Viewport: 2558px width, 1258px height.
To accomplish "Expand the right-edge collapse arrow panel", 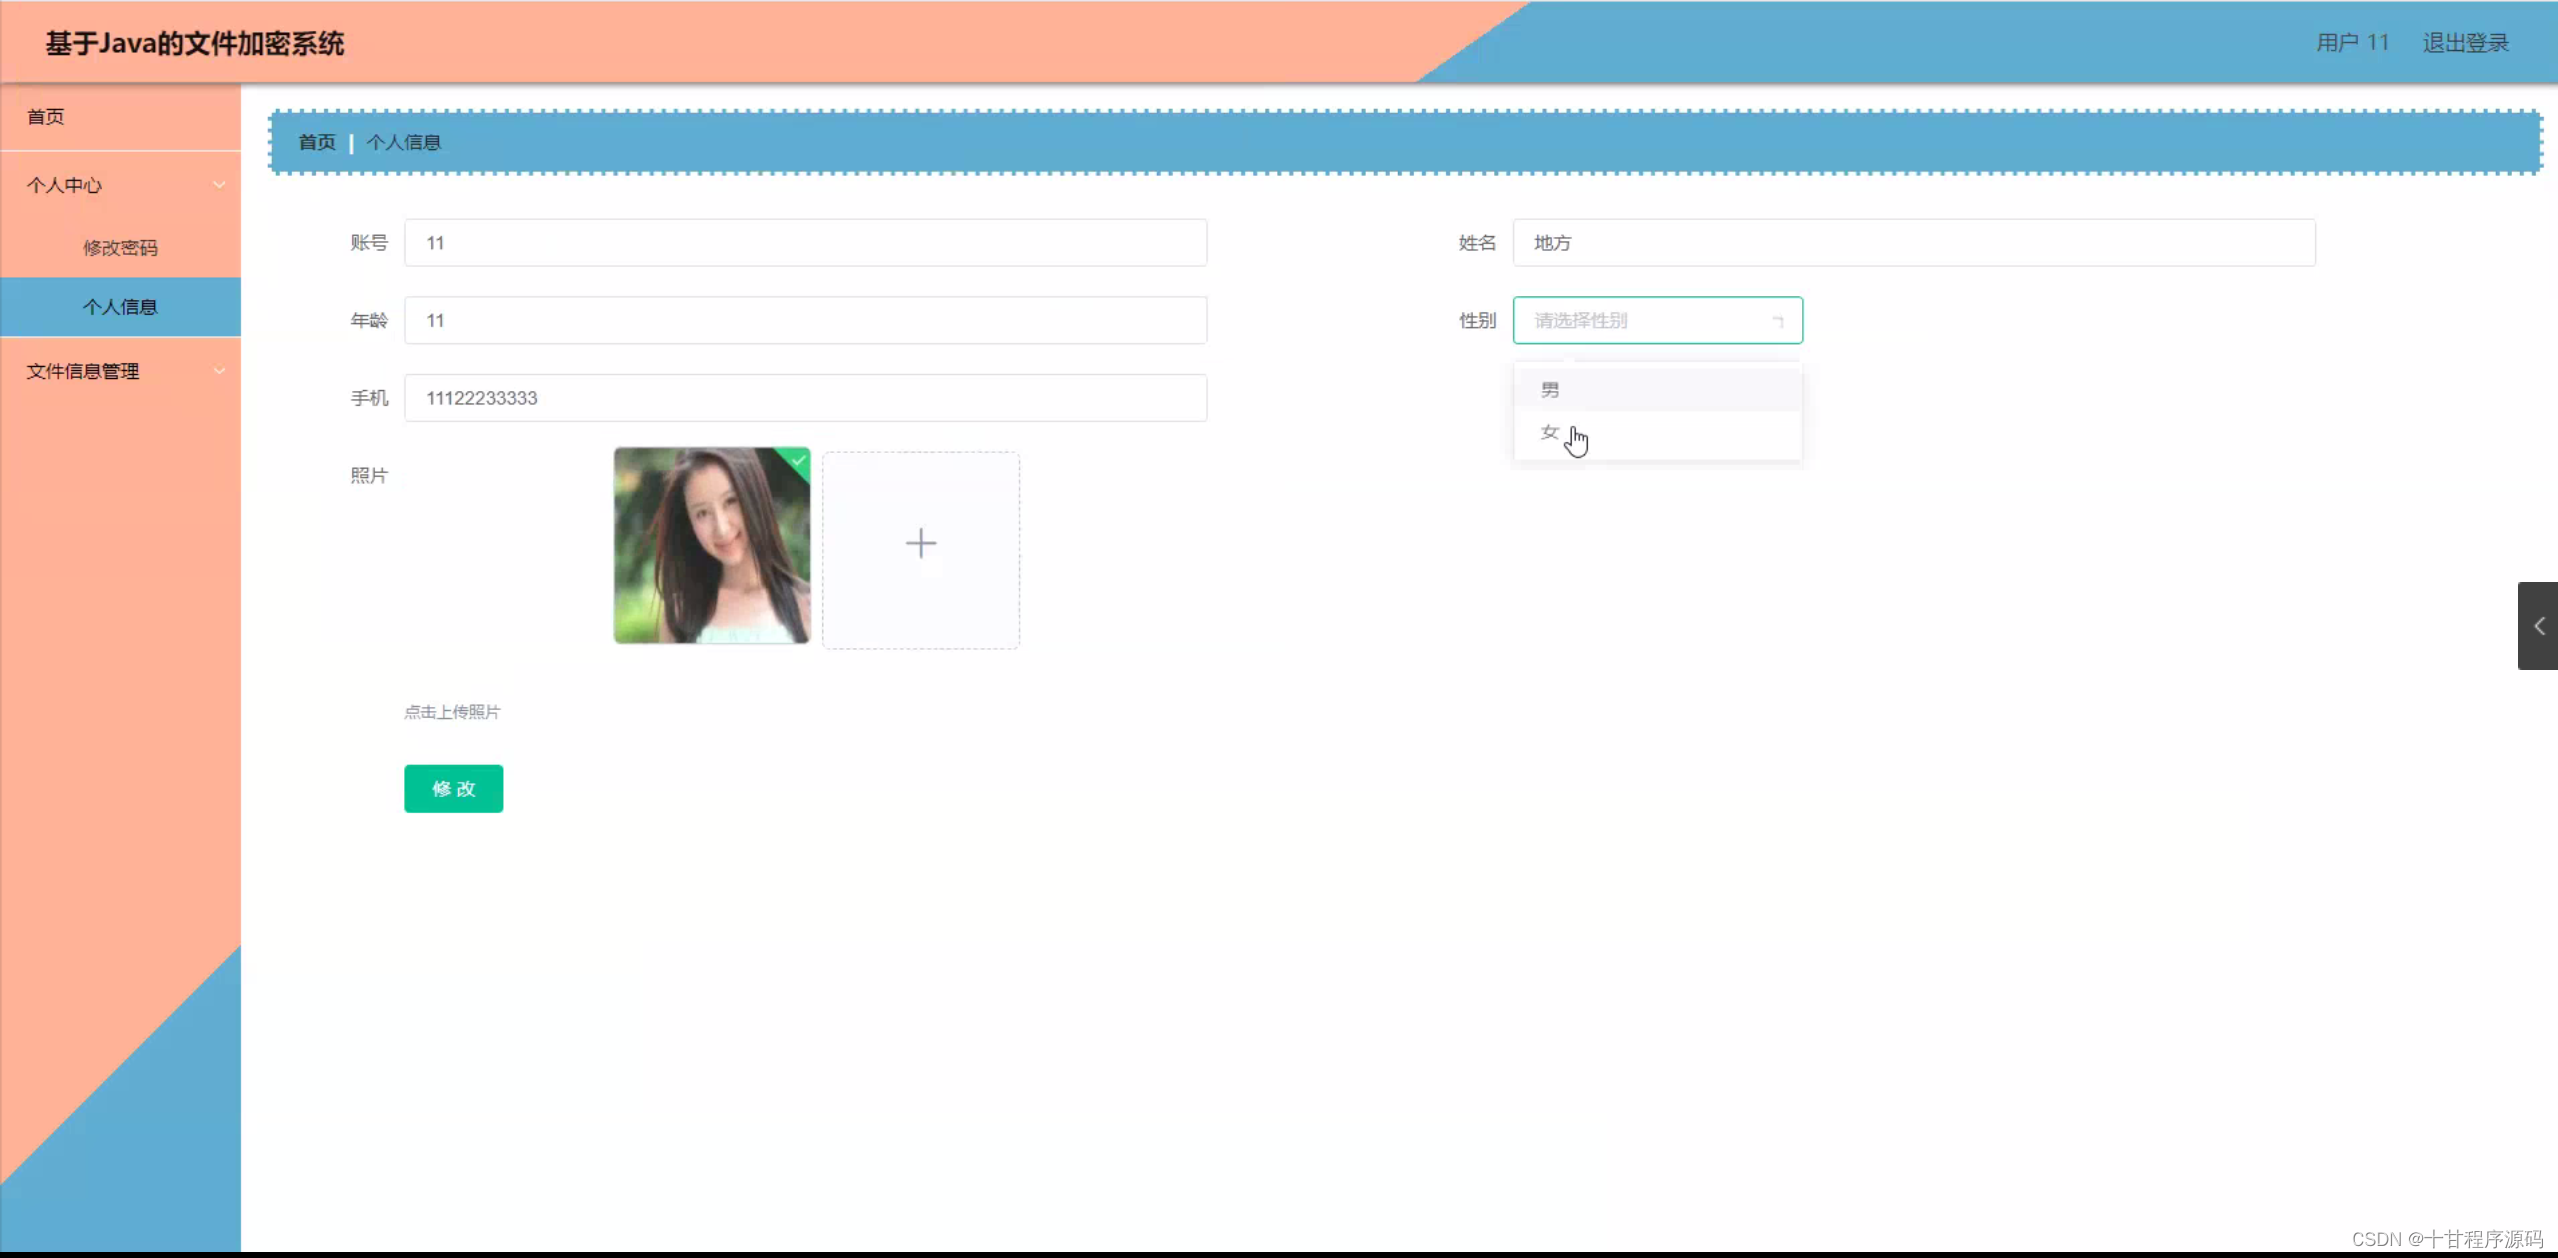I will point(2538,626).
